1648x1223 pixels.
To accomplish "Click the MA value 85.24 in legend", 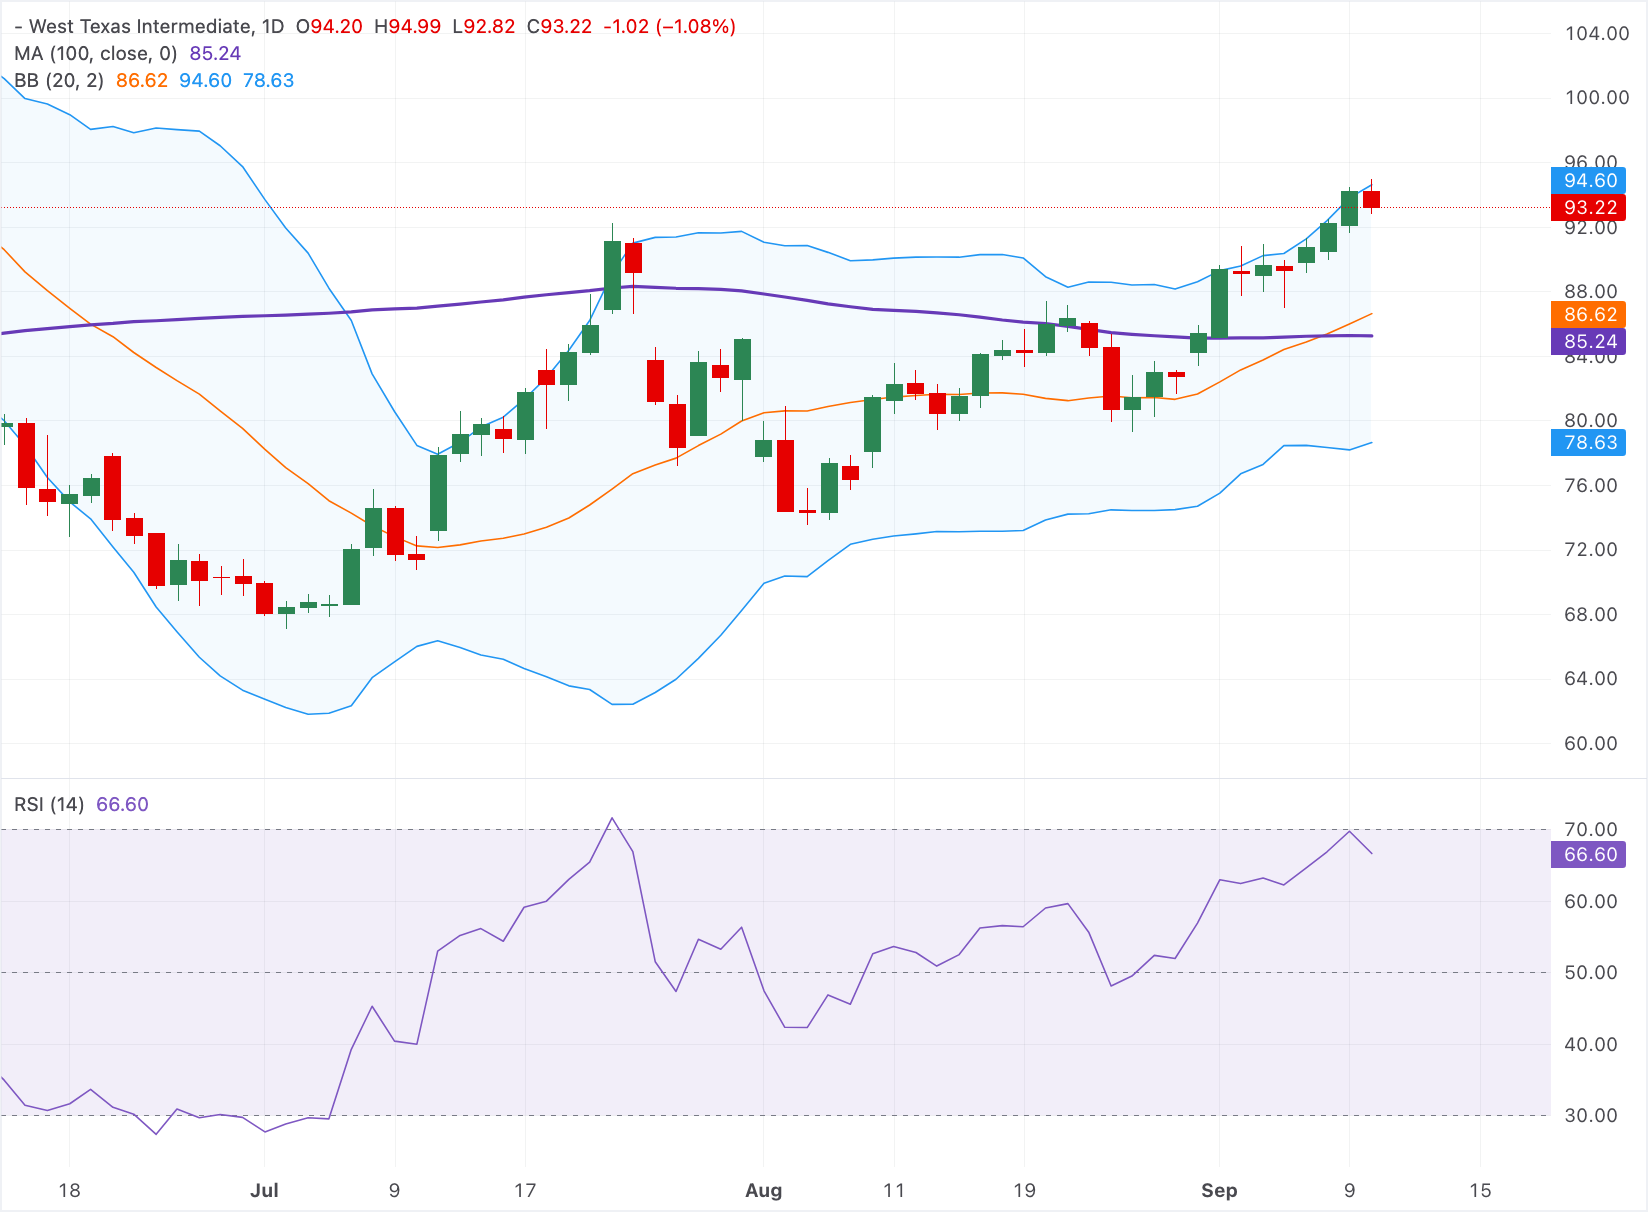I will pos(215,54).
